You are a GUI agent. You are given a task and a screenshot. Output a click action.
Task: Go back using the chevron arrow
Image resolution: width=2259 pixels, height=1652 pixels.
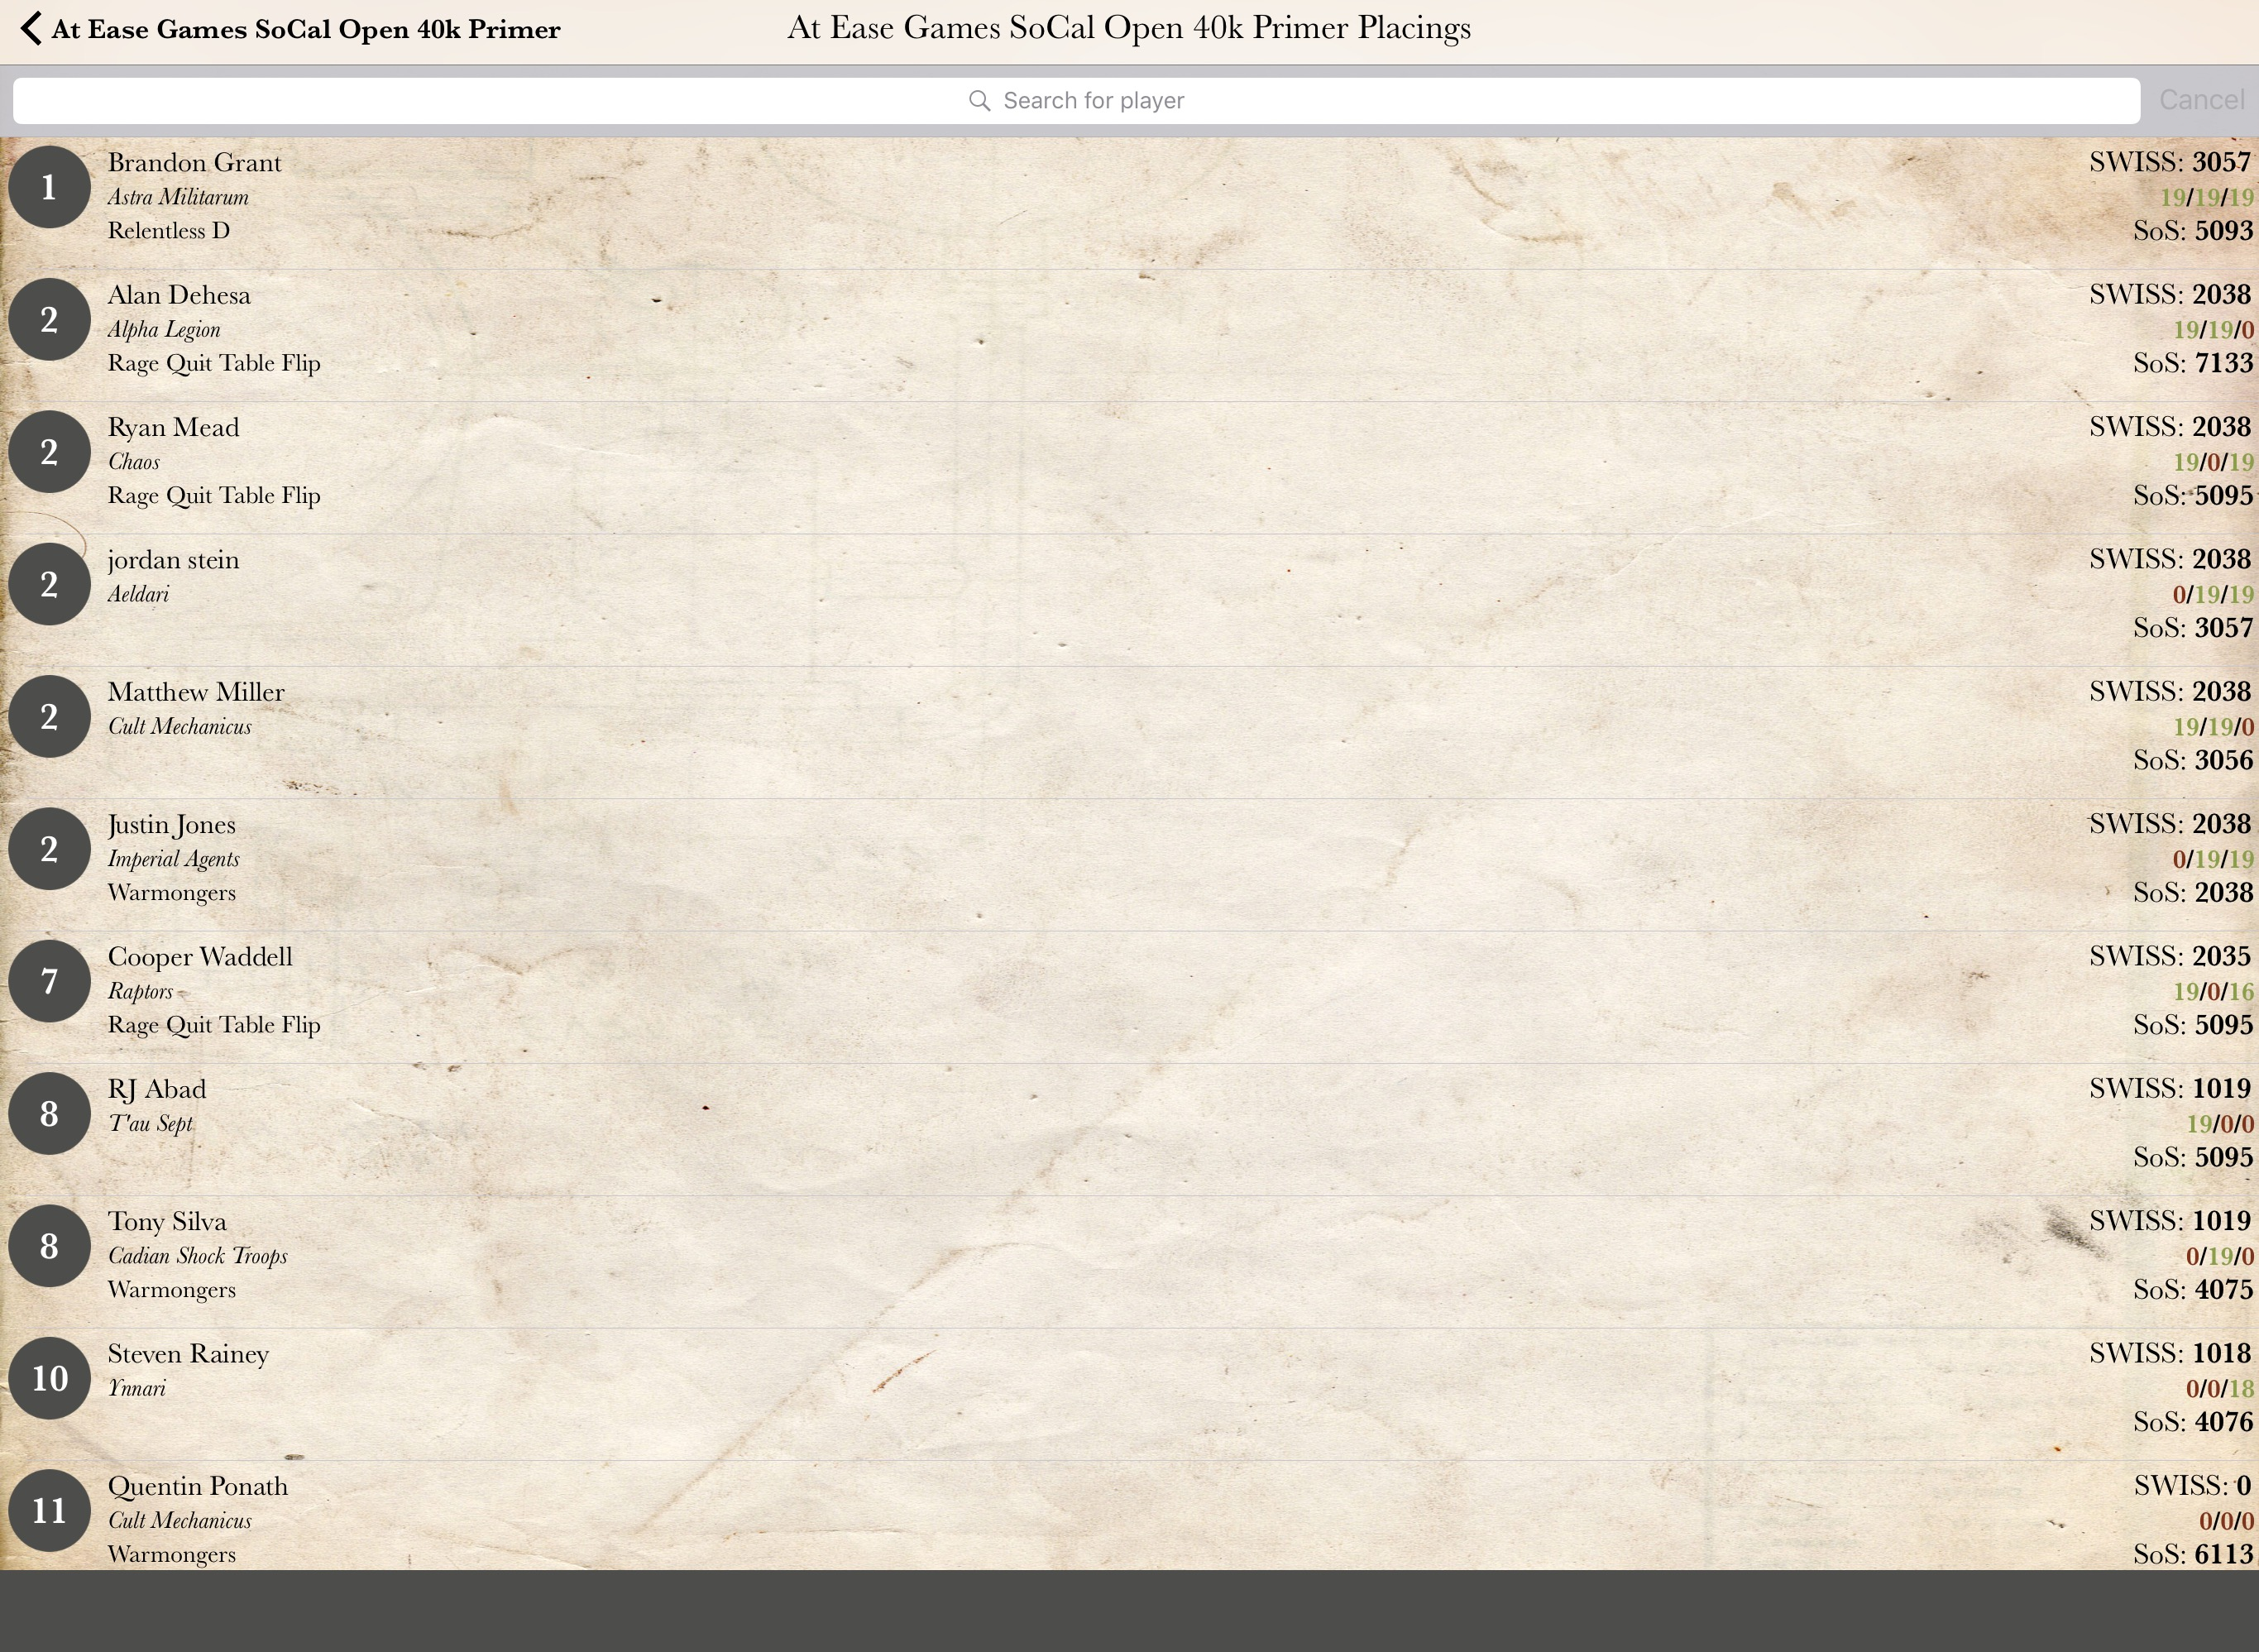click(x=31, y=28)
